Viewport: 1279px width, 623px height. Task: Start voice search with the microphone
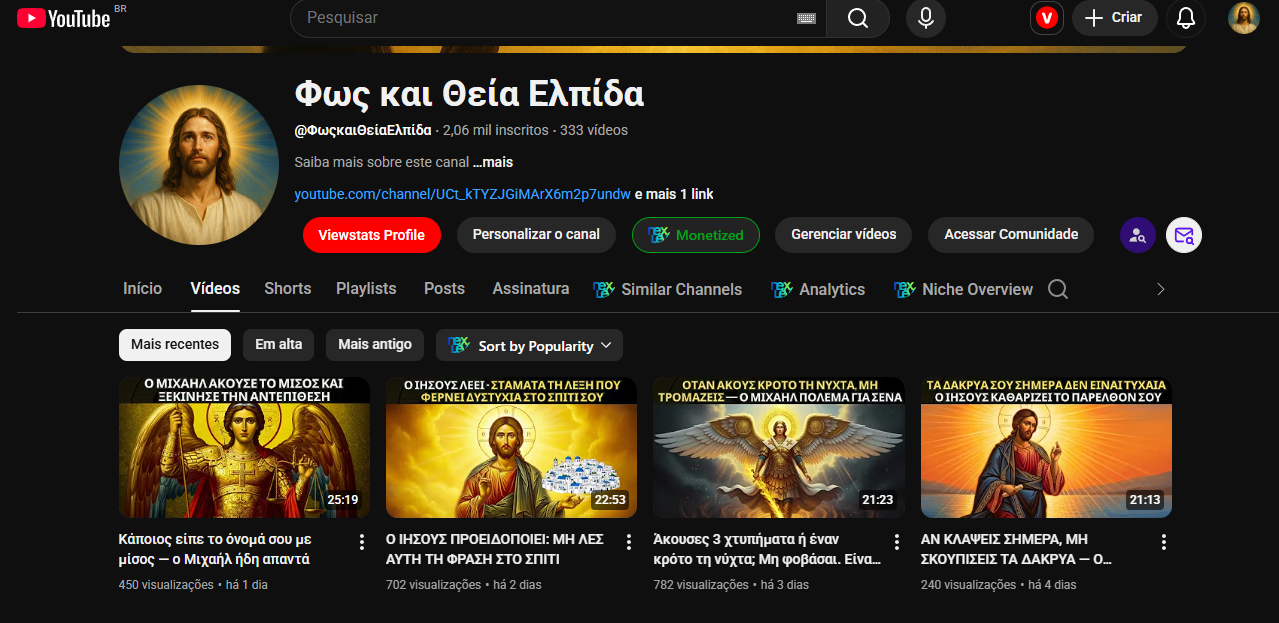[x=926, y=18]
